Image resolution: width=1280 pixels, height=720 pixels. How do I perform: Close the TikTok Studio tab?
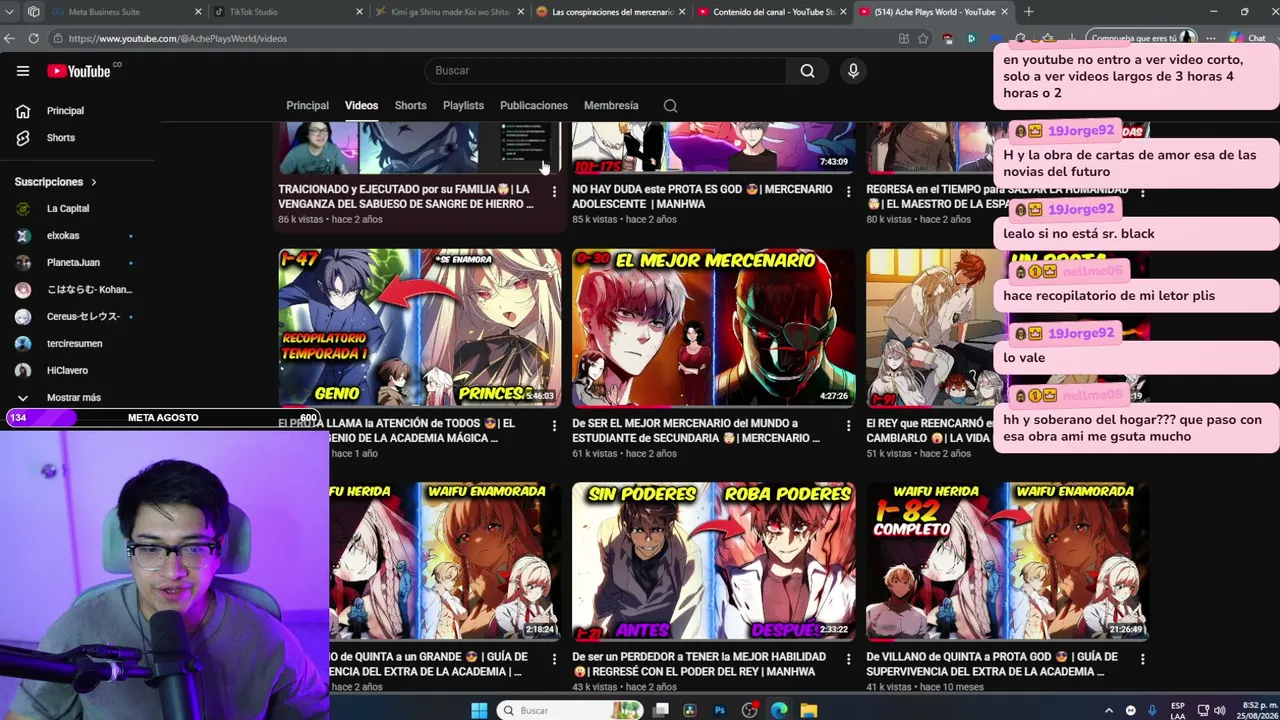click(360, 12)
